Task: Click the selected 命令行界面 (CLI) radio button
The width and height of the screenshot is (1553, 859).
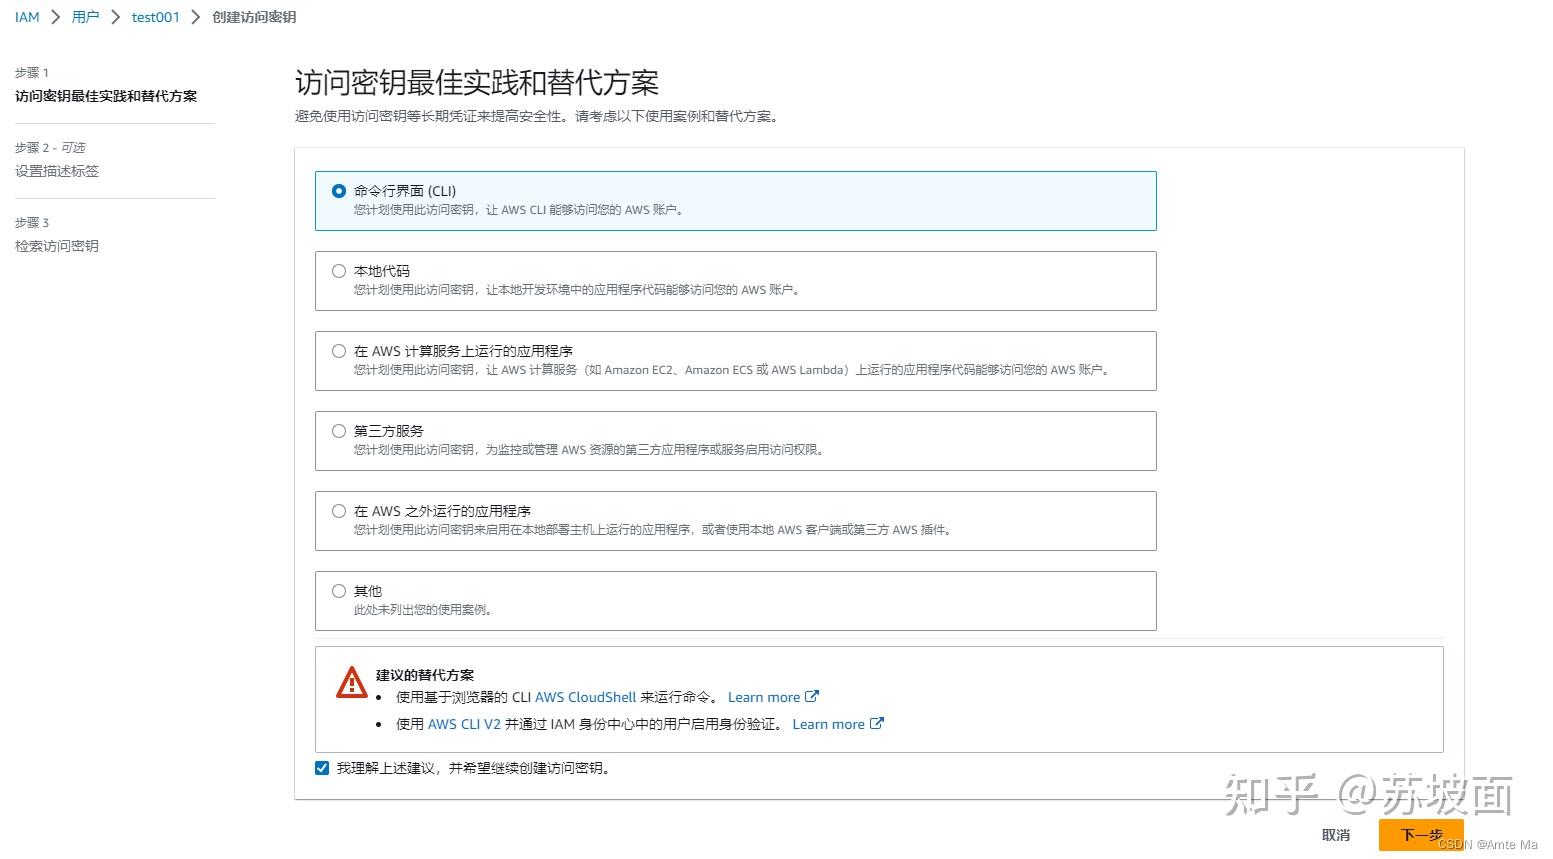Action: coord(339,190)
